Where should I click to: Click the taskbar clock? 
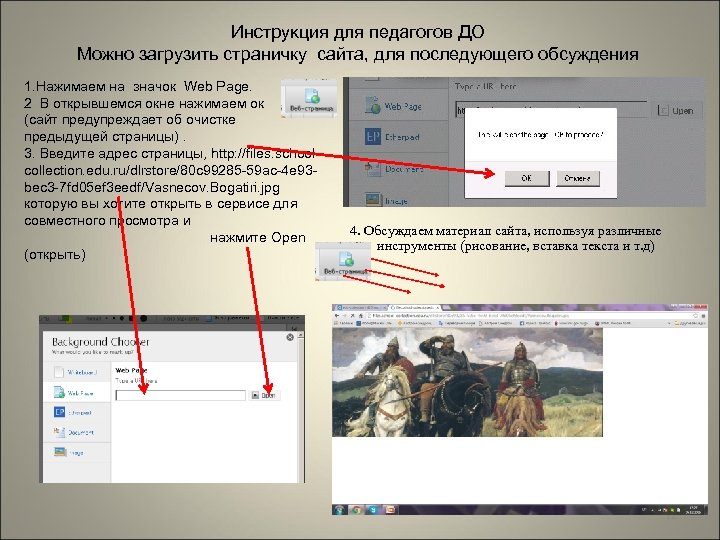[x=692, y=510]
